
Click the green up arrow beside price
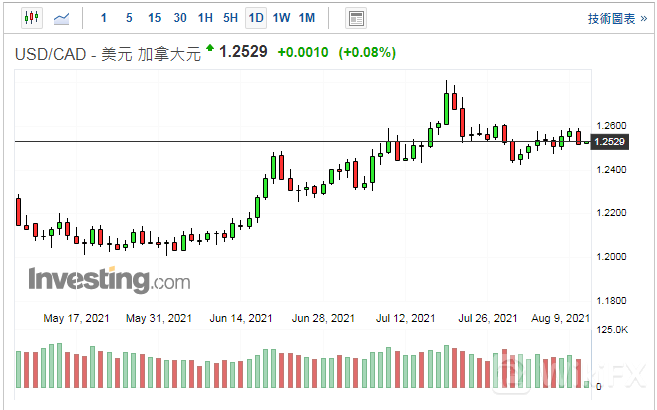coord(210,48)
